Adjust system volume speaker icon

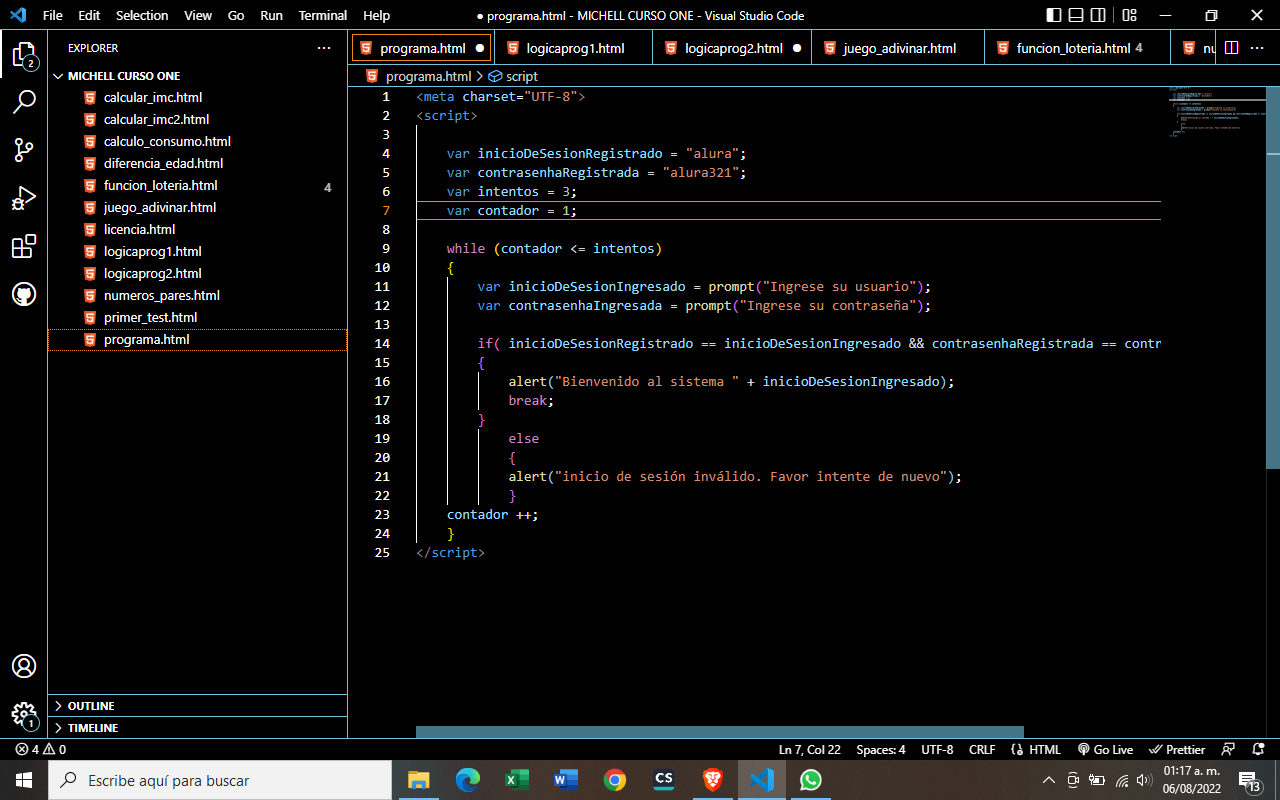[x=1144, y=780]
